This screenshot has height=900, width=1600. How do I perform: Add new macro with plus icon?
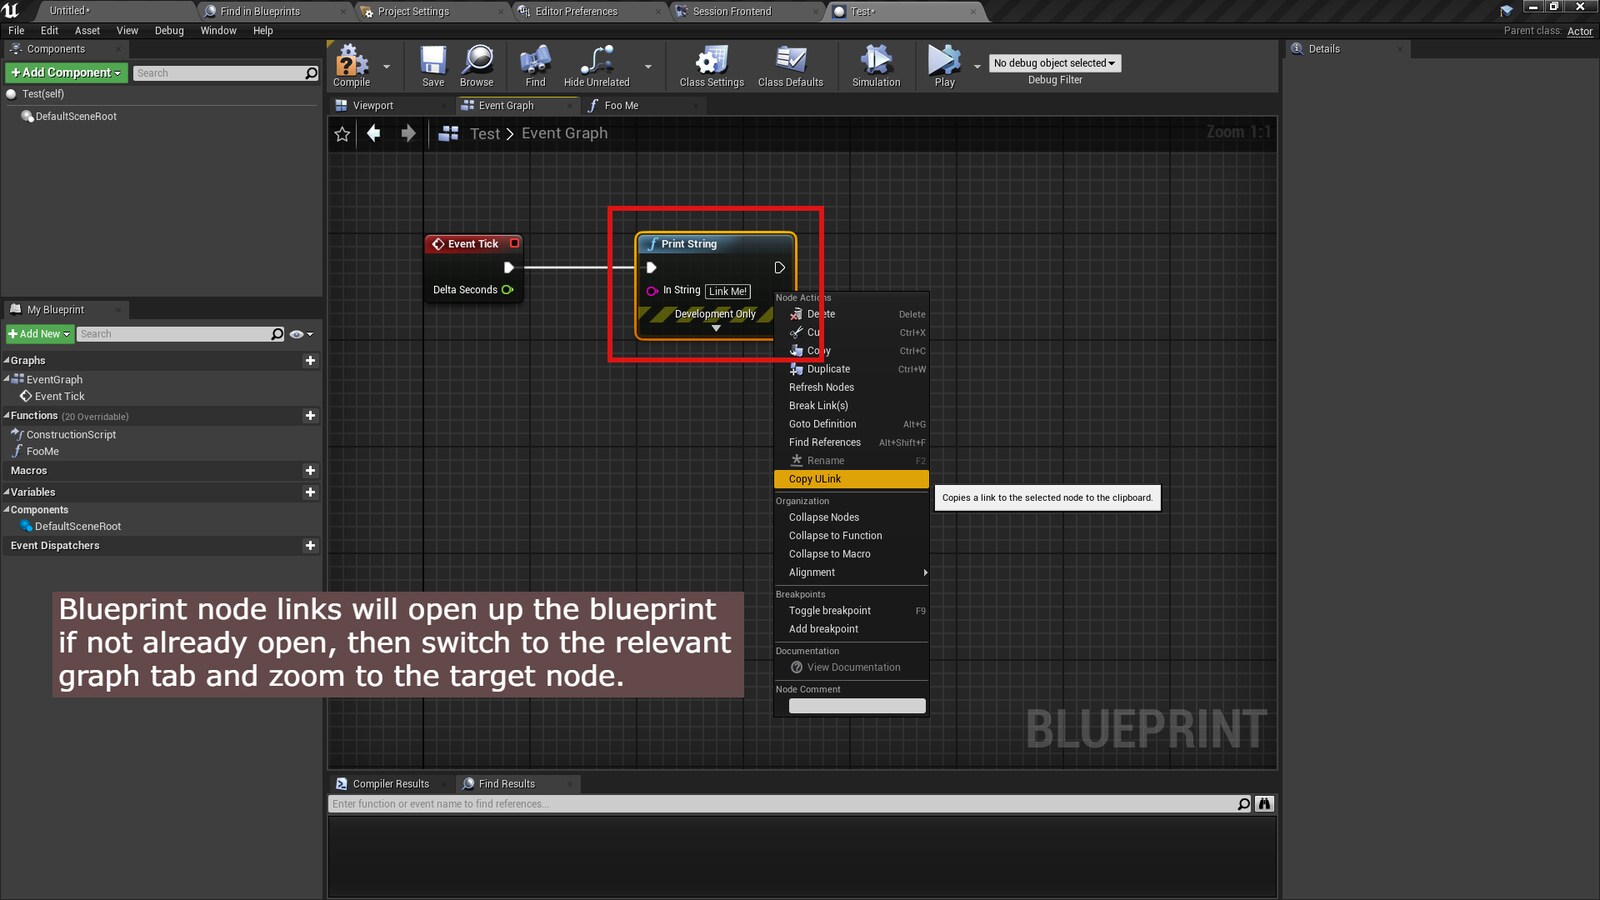(310, 470)
